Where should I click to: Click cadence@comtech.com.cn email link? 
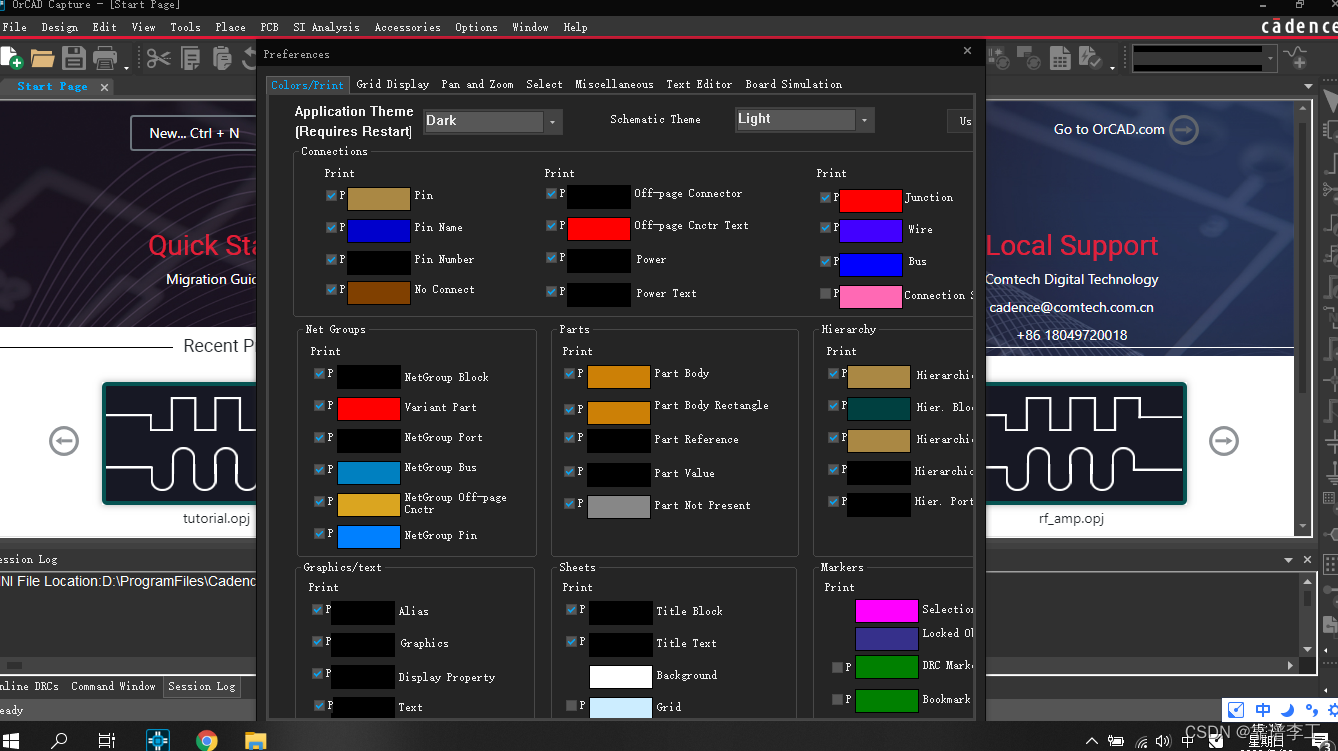(x=1071, y=307)
